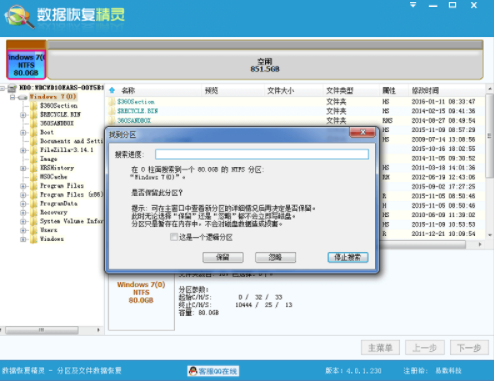Click the 360SANDBOX folder icon in tree
This screenshot has height=381, width=494.
click(x=34, y=123)
